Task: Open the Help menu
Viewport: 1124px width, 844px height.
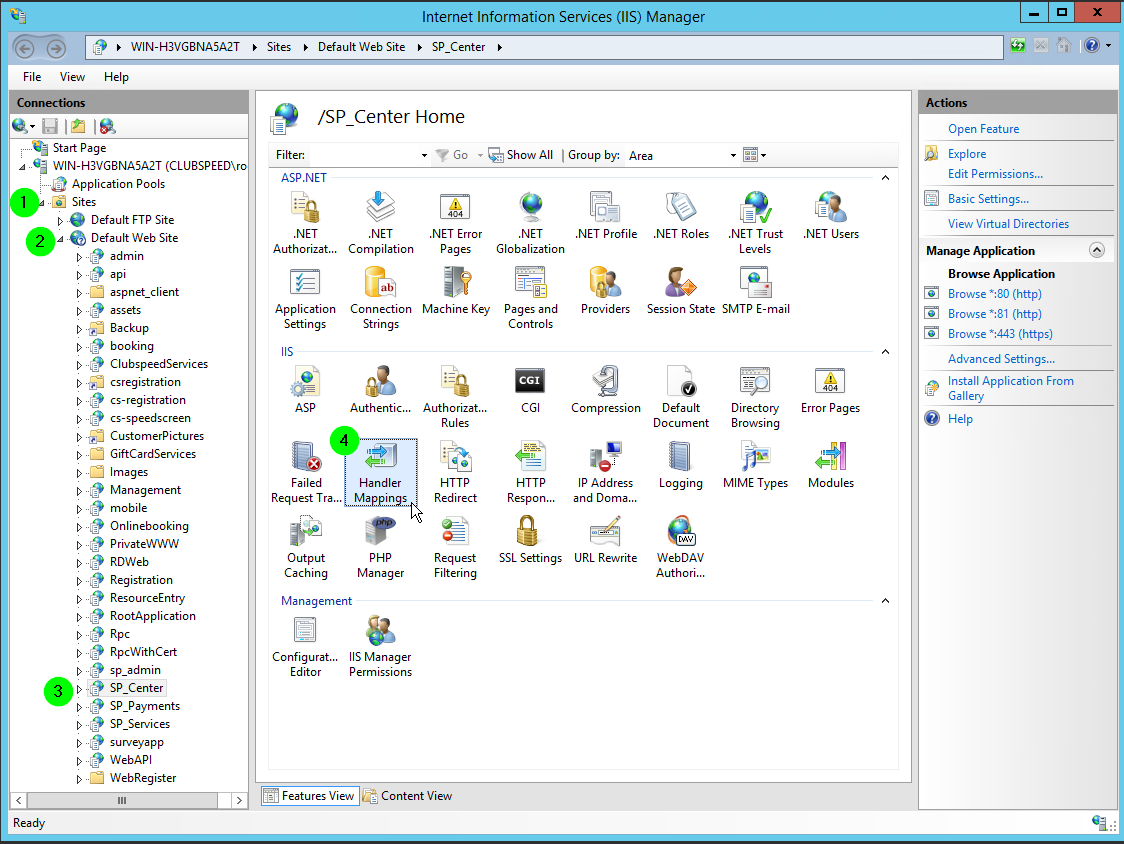Action: click(116, 77)
